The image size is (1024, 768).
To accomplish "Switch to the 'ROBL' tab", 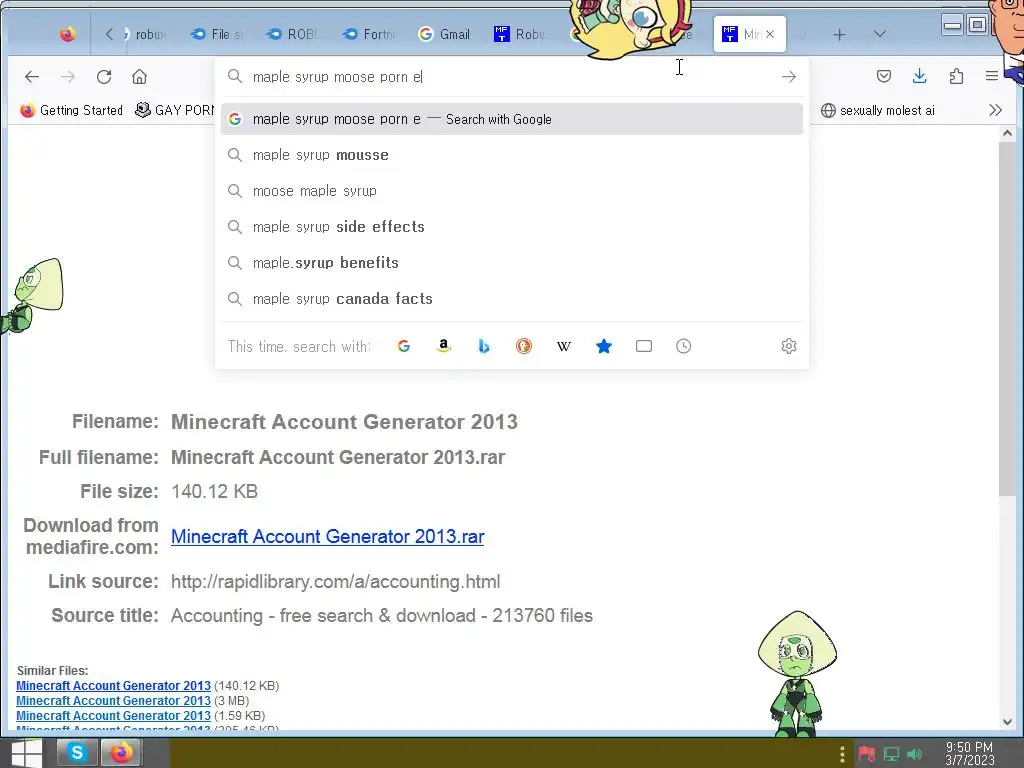I will [x=292, y=34].
